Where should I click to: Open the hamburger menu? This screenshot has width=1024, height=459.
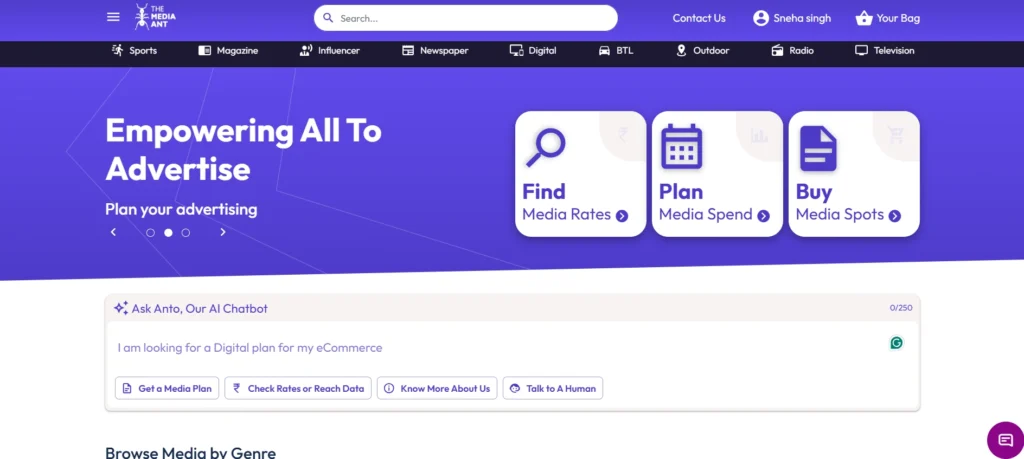click(x=114, y=17)
